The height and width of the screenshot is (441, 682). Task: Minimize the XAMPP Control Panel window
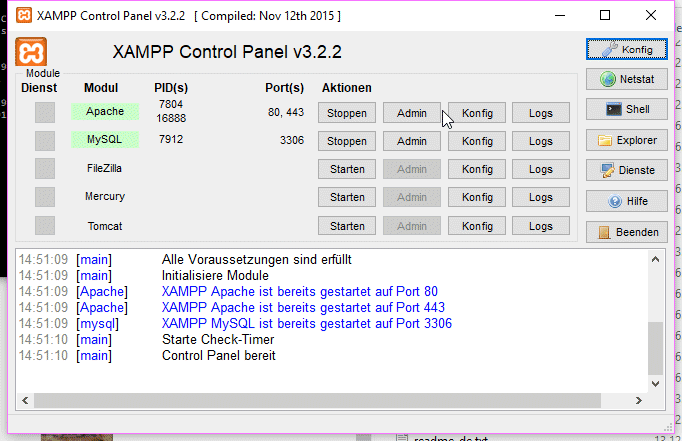[560, 15]
